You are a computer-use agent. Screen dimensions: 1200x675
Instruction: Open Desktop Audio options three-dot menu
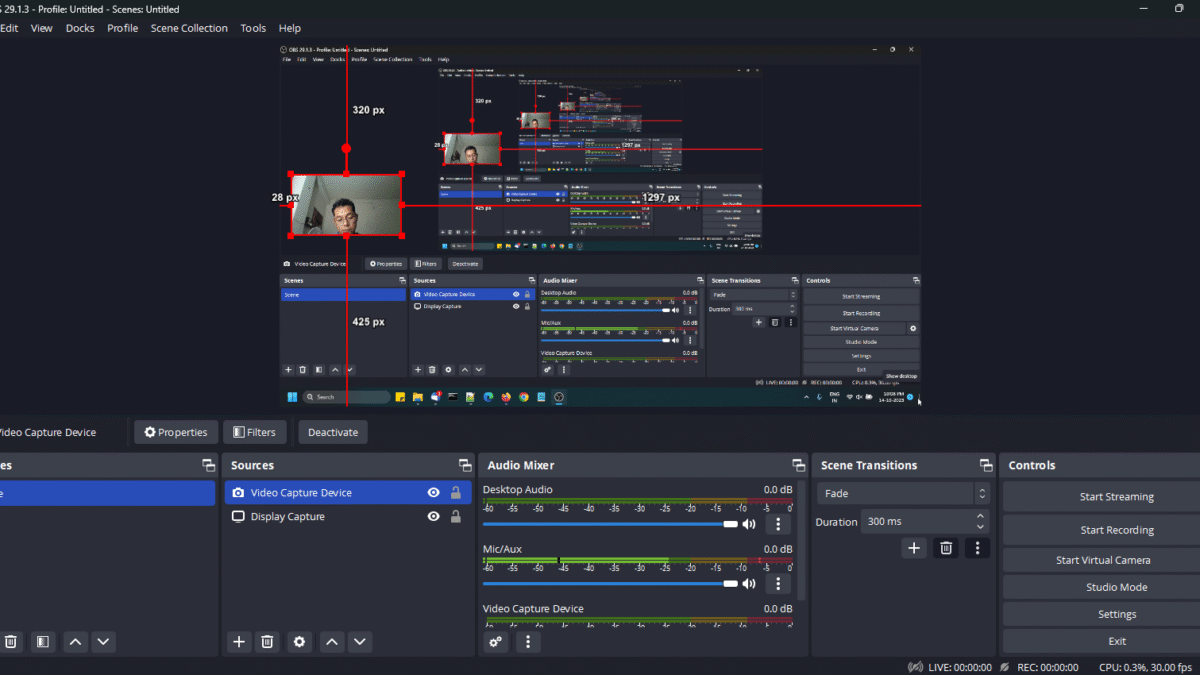coord(778,524)
